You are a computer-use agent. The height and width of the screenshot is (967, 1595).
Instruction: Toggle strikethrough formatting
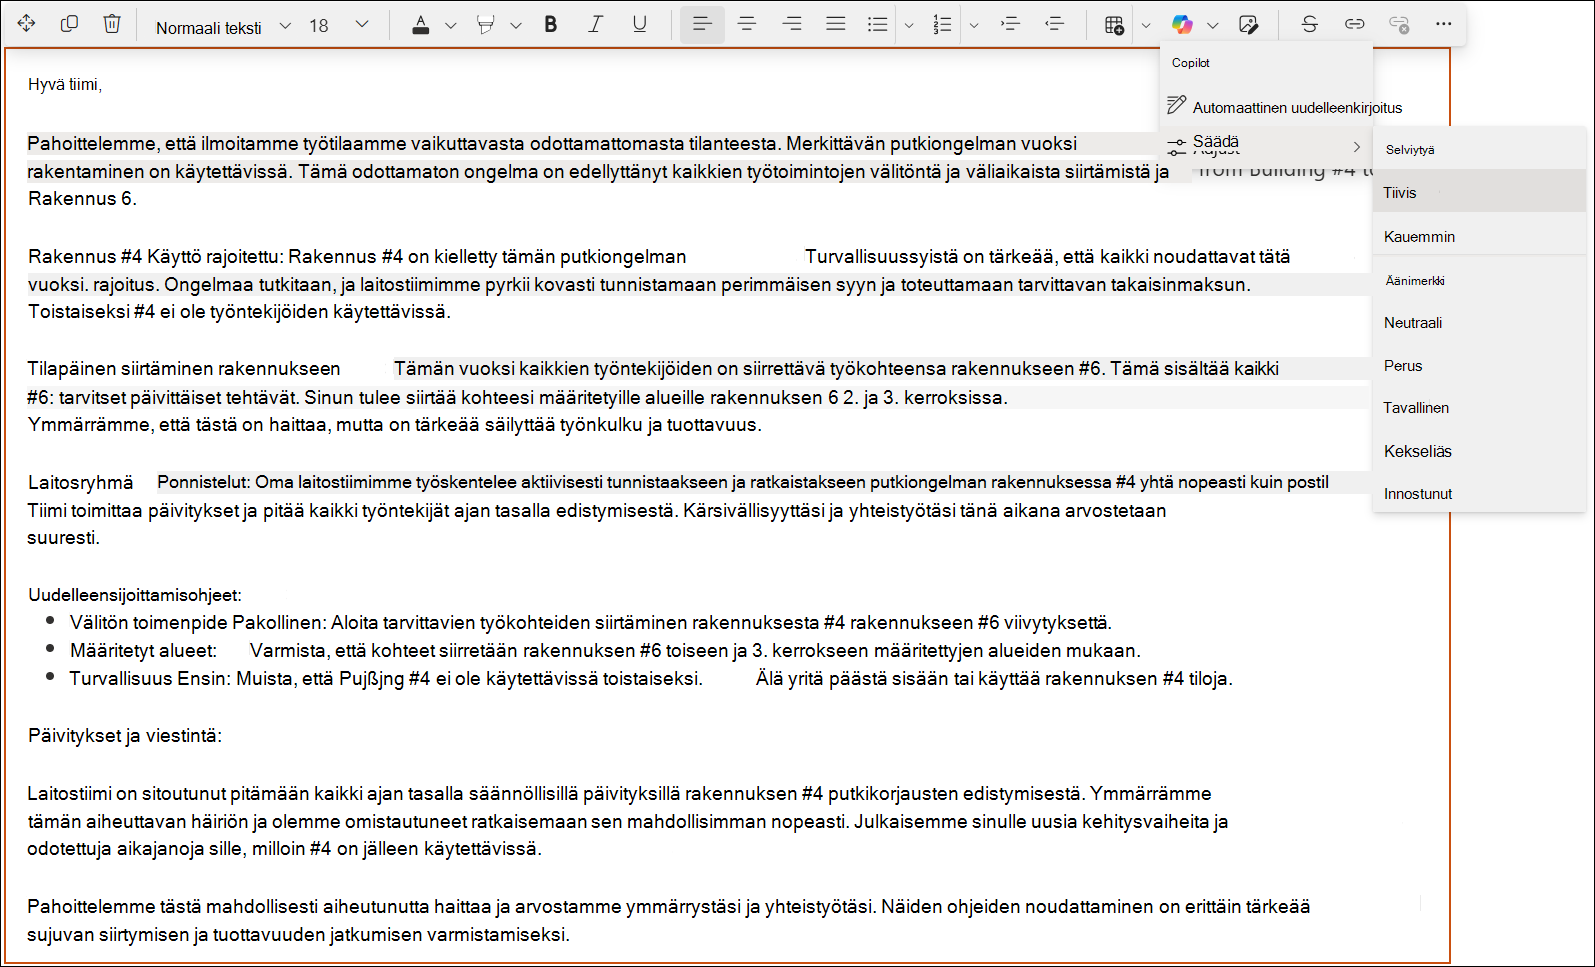point(1310,24)
